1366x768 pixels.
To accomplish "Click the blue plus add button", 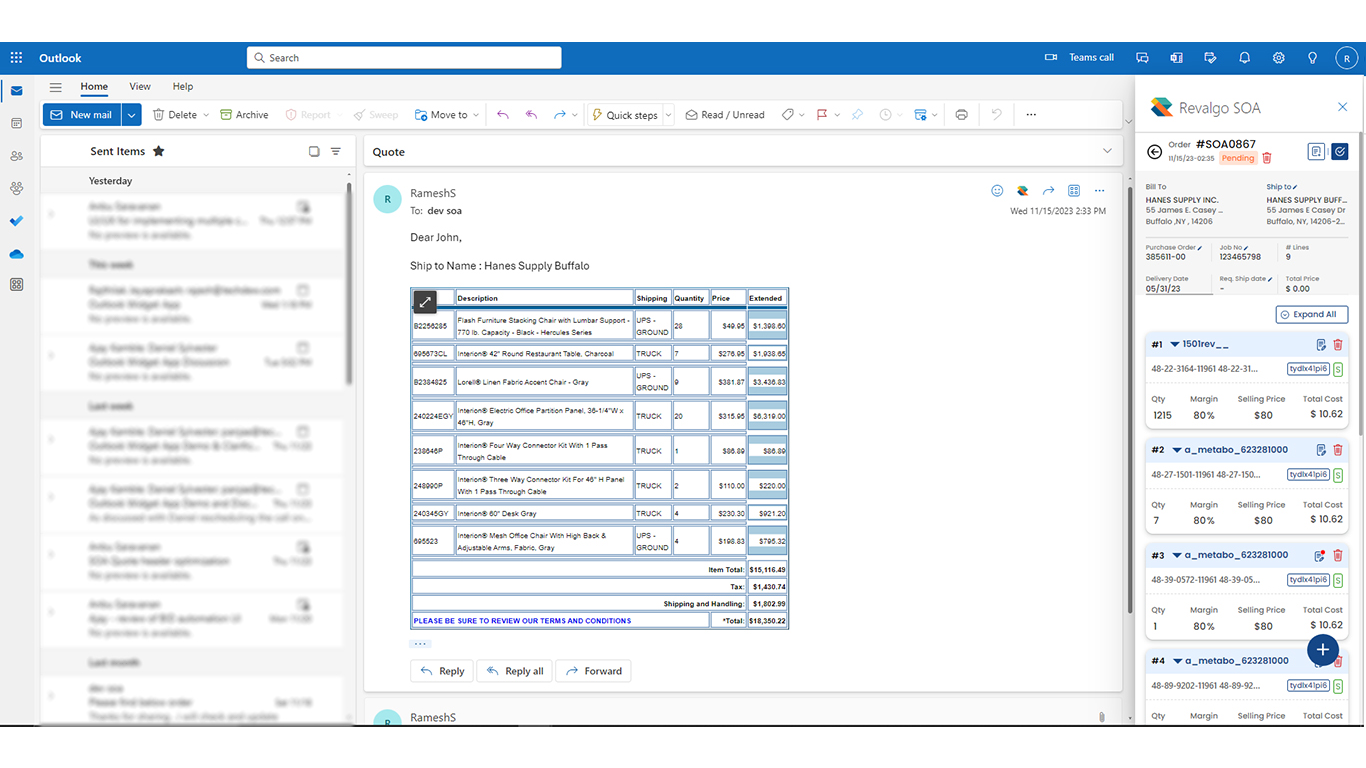I will pyautogui.click(x=1322, y=650).
